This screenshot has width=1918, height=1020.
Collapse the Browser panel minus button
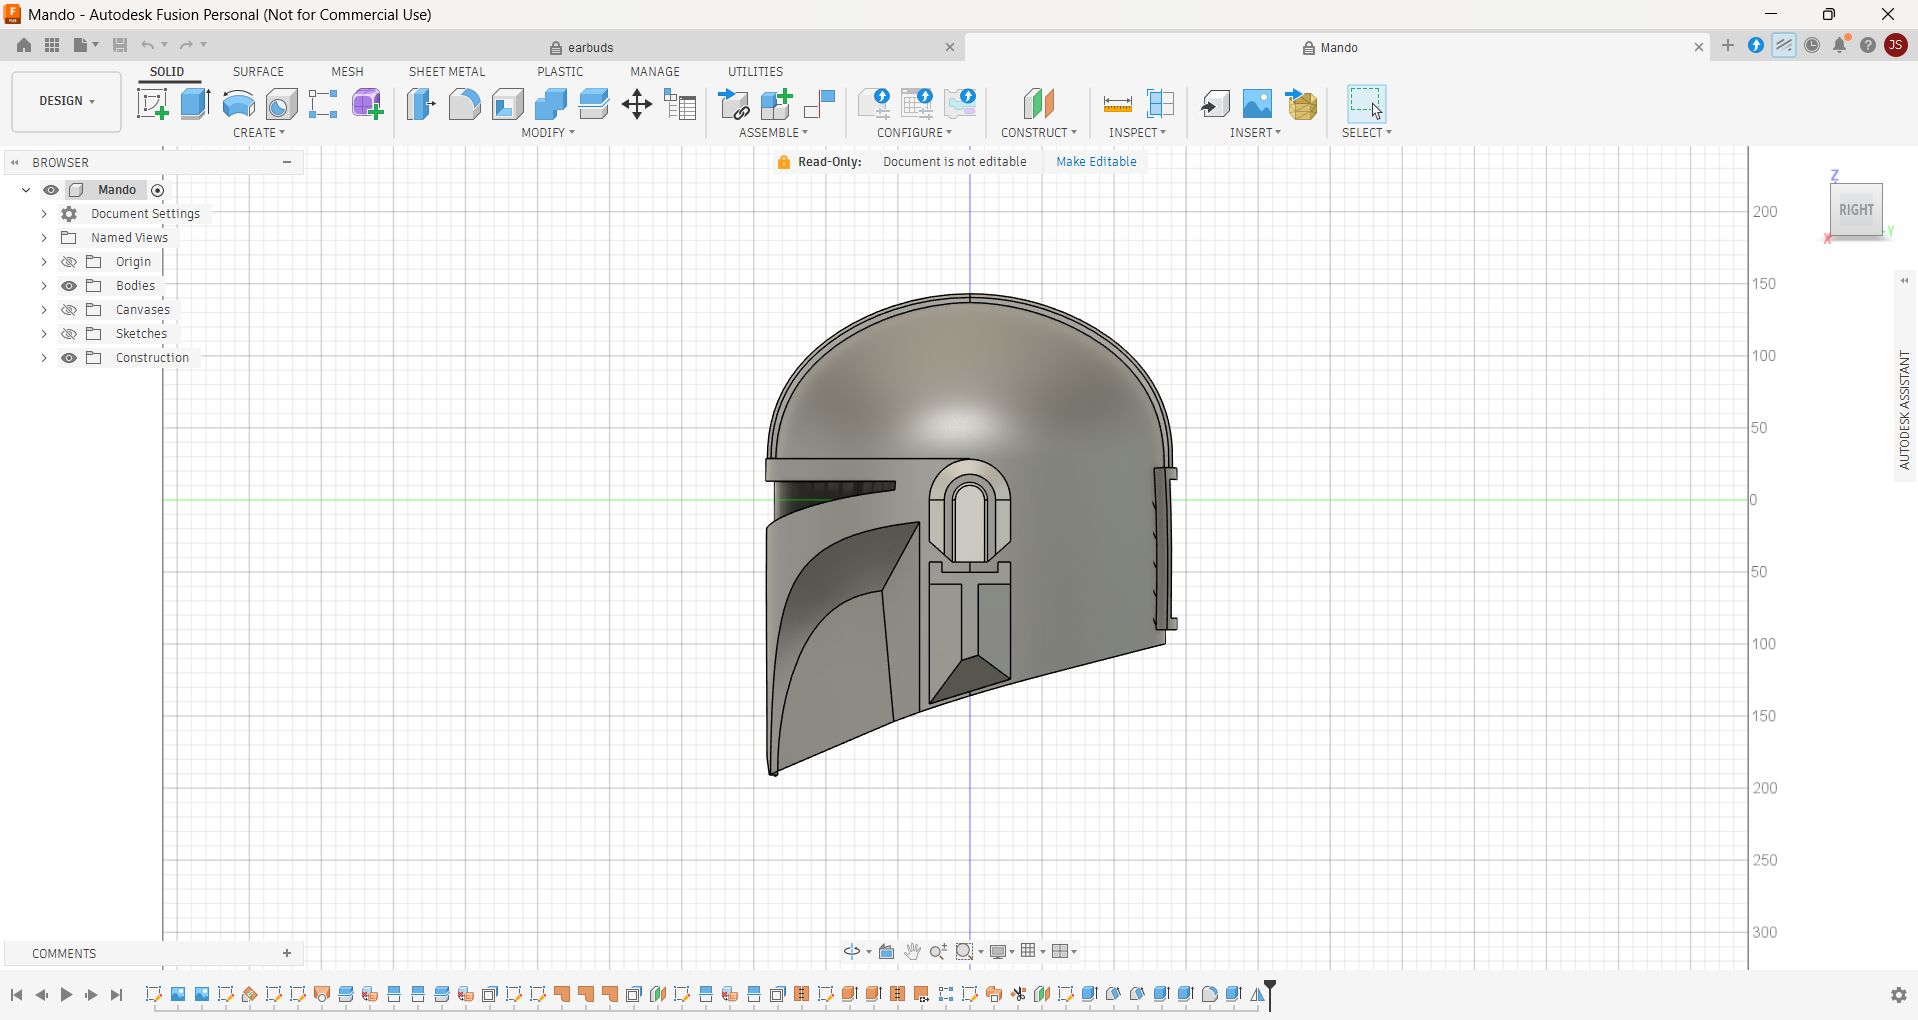coord(287,162)
